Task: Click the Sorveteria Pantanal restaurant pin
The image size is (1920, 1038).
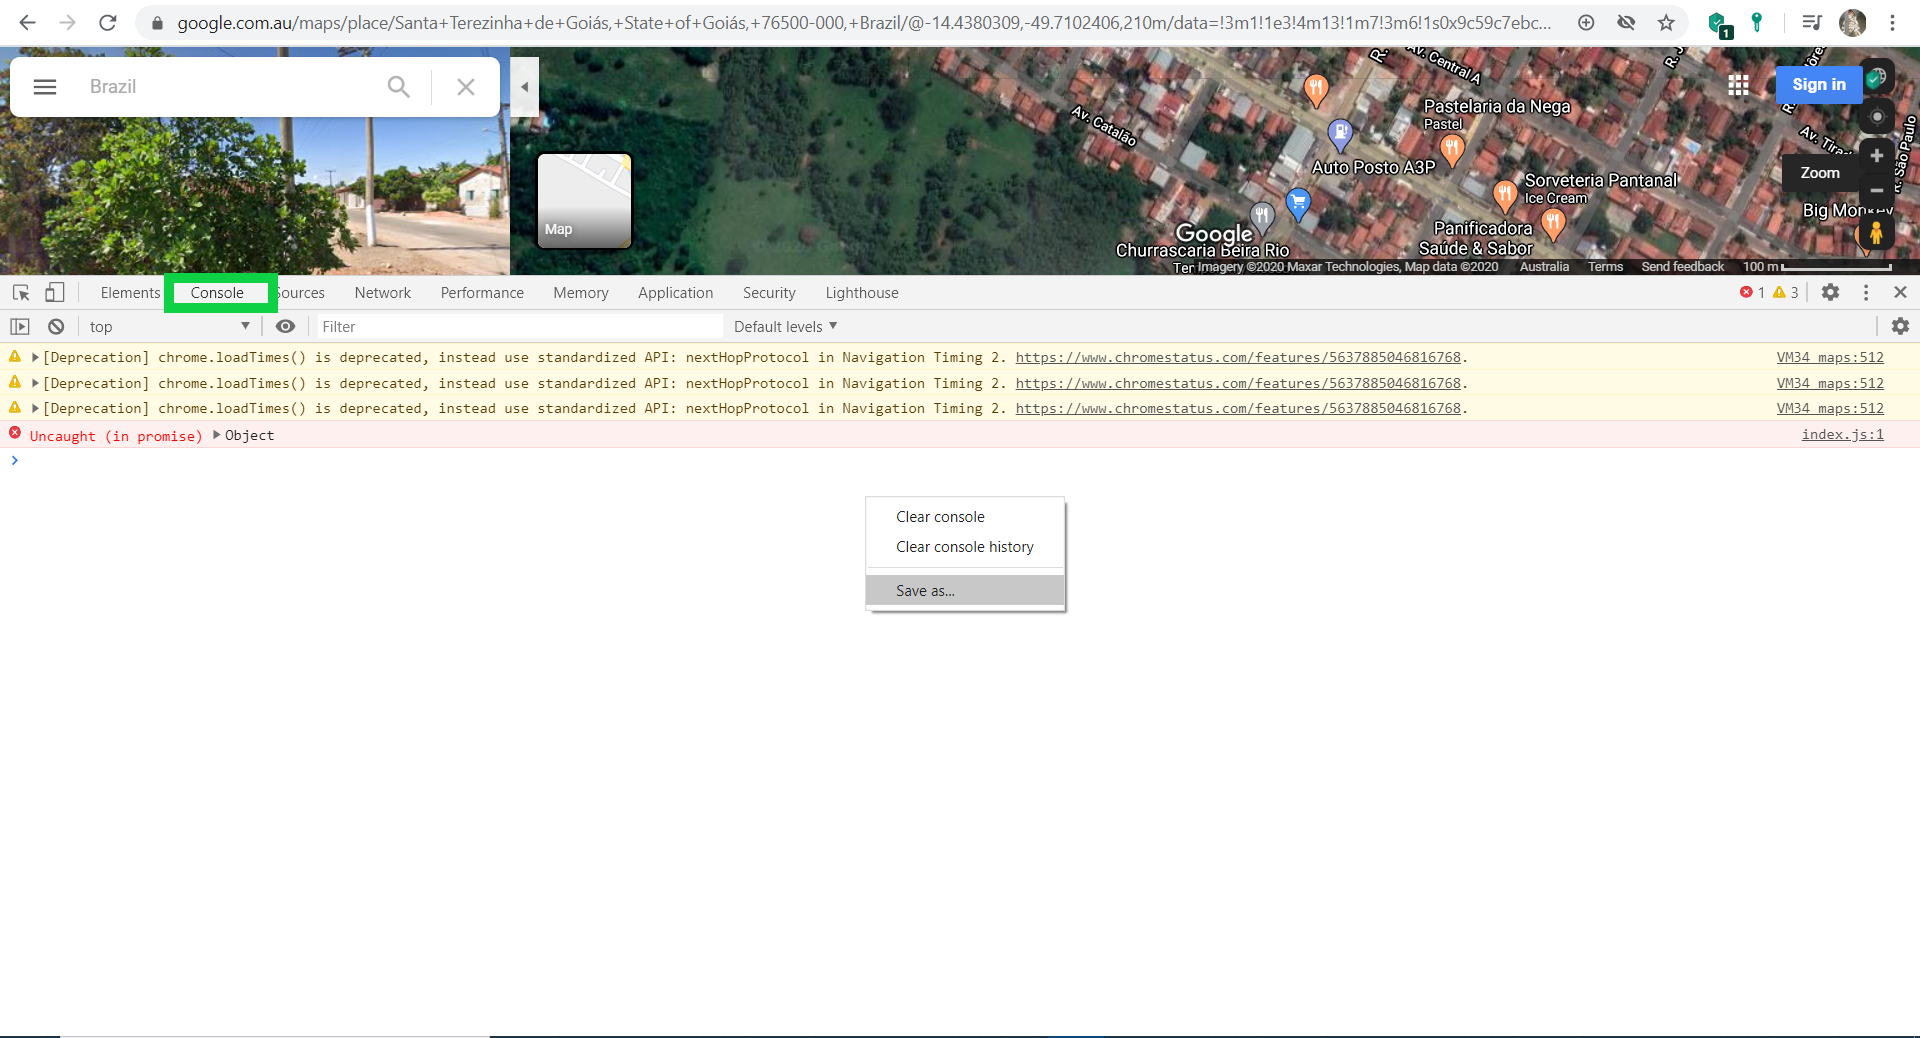Action: pyautogui.click(x=1504, y=195)
